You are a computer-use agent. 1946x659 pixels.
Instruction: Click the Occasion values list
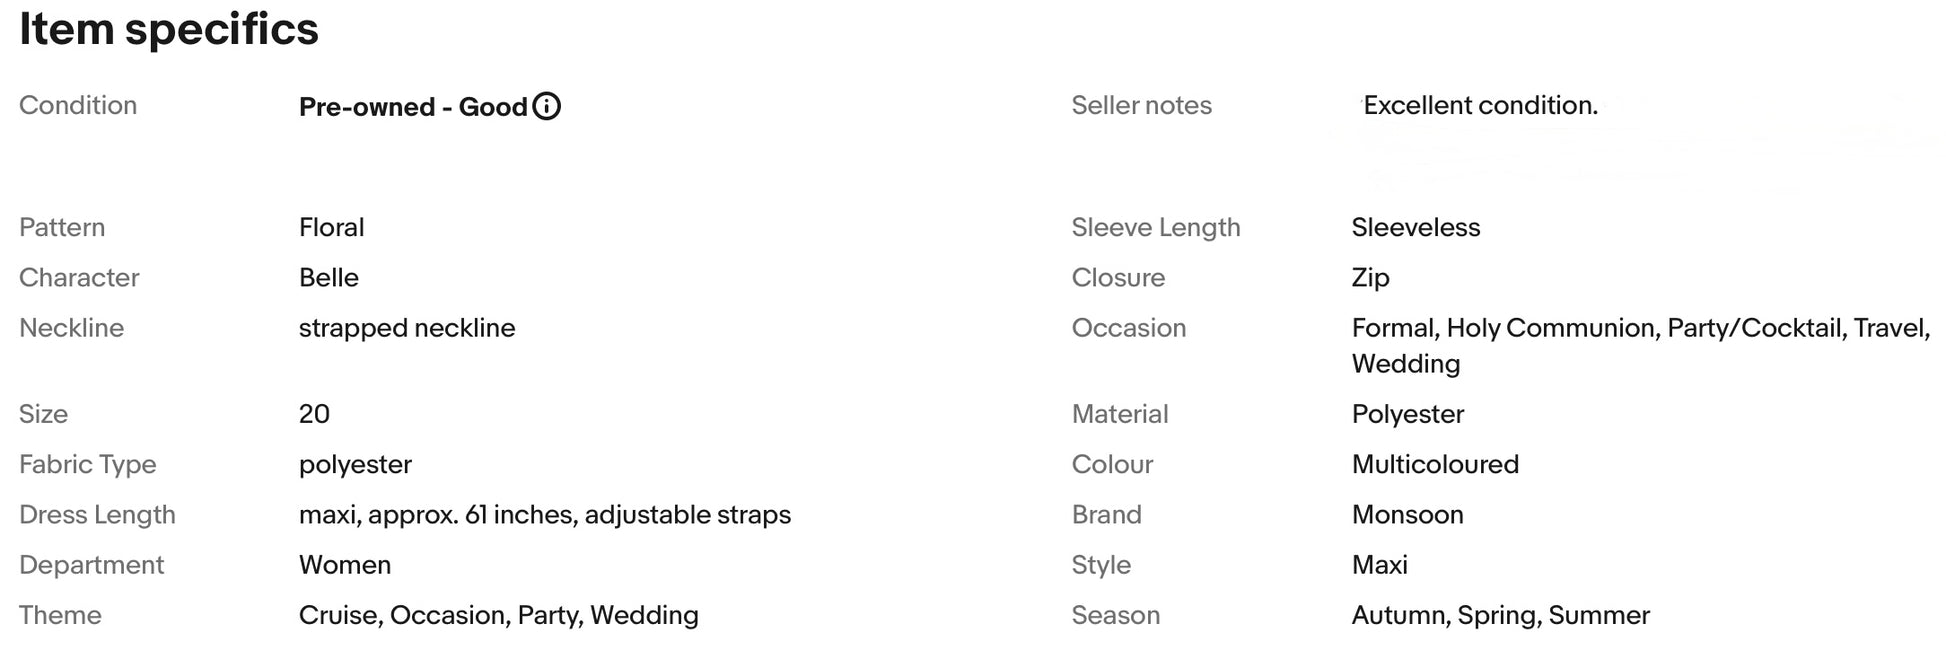pos(1641,346)
